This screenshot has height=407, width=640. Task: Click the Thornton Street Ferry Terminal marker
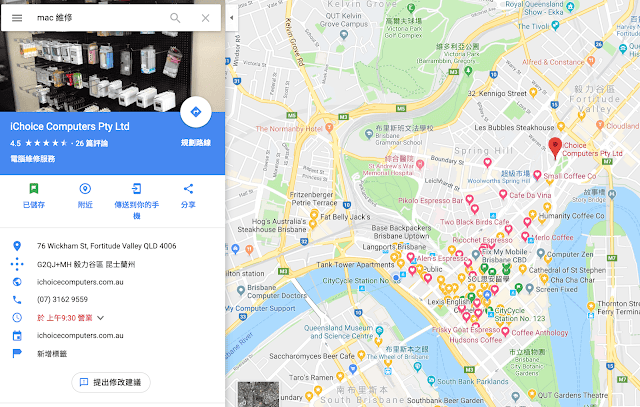tap(591, 307)
